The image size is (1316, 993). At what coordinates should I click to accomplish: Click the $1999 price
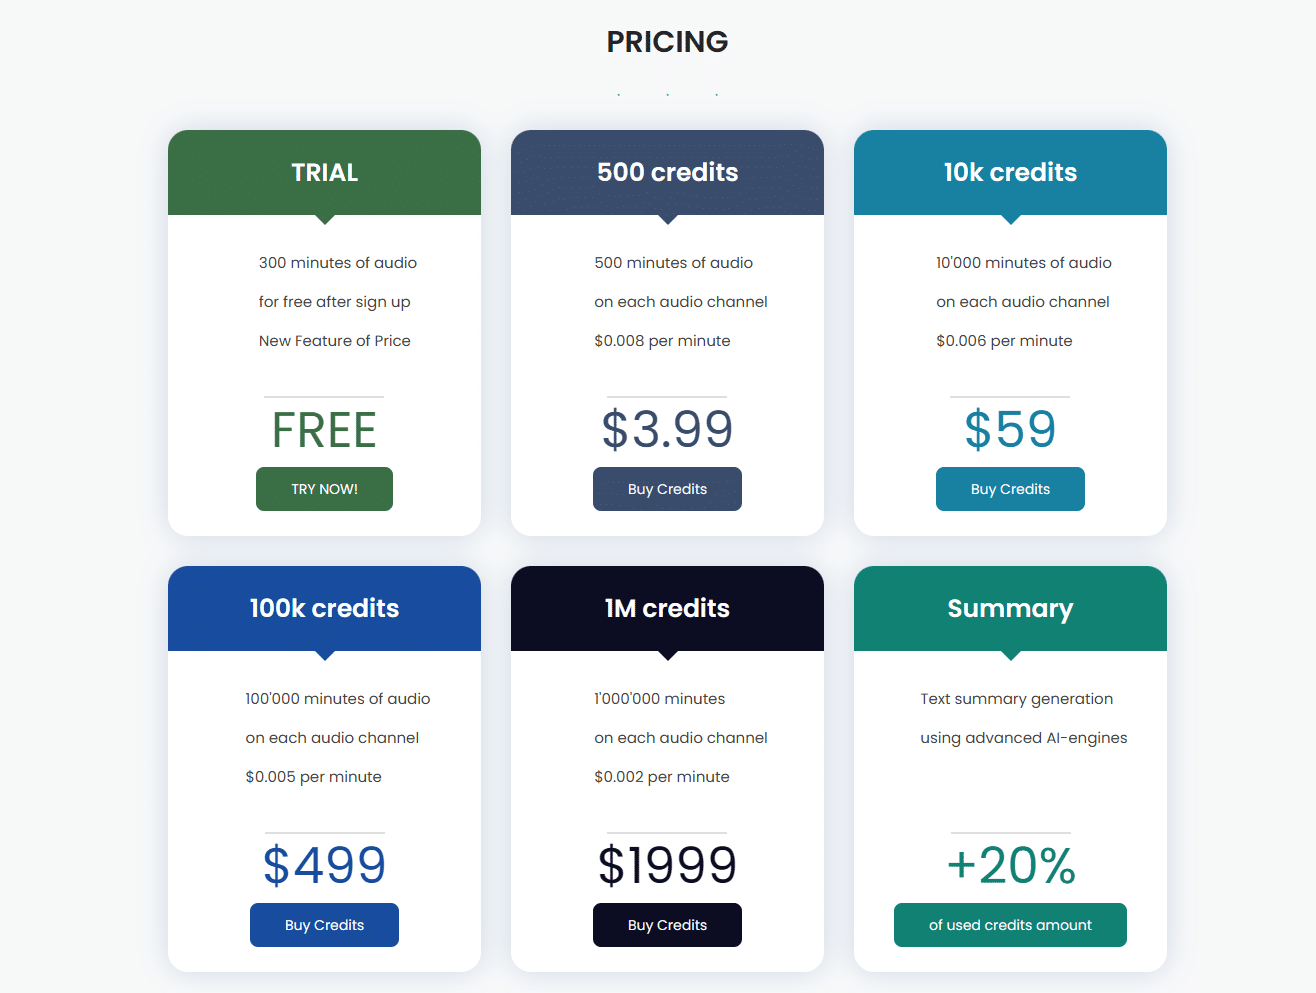point(667,866)
